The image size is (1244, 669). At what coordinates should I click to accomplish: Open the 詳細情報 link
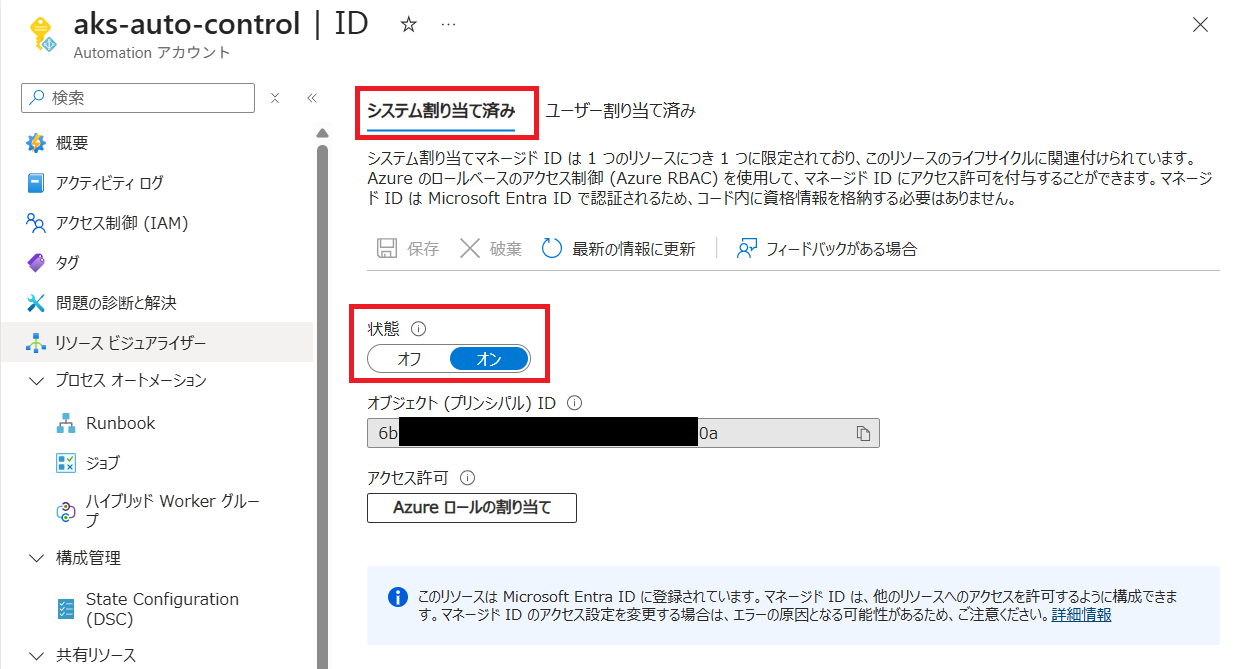[1081, 615]
